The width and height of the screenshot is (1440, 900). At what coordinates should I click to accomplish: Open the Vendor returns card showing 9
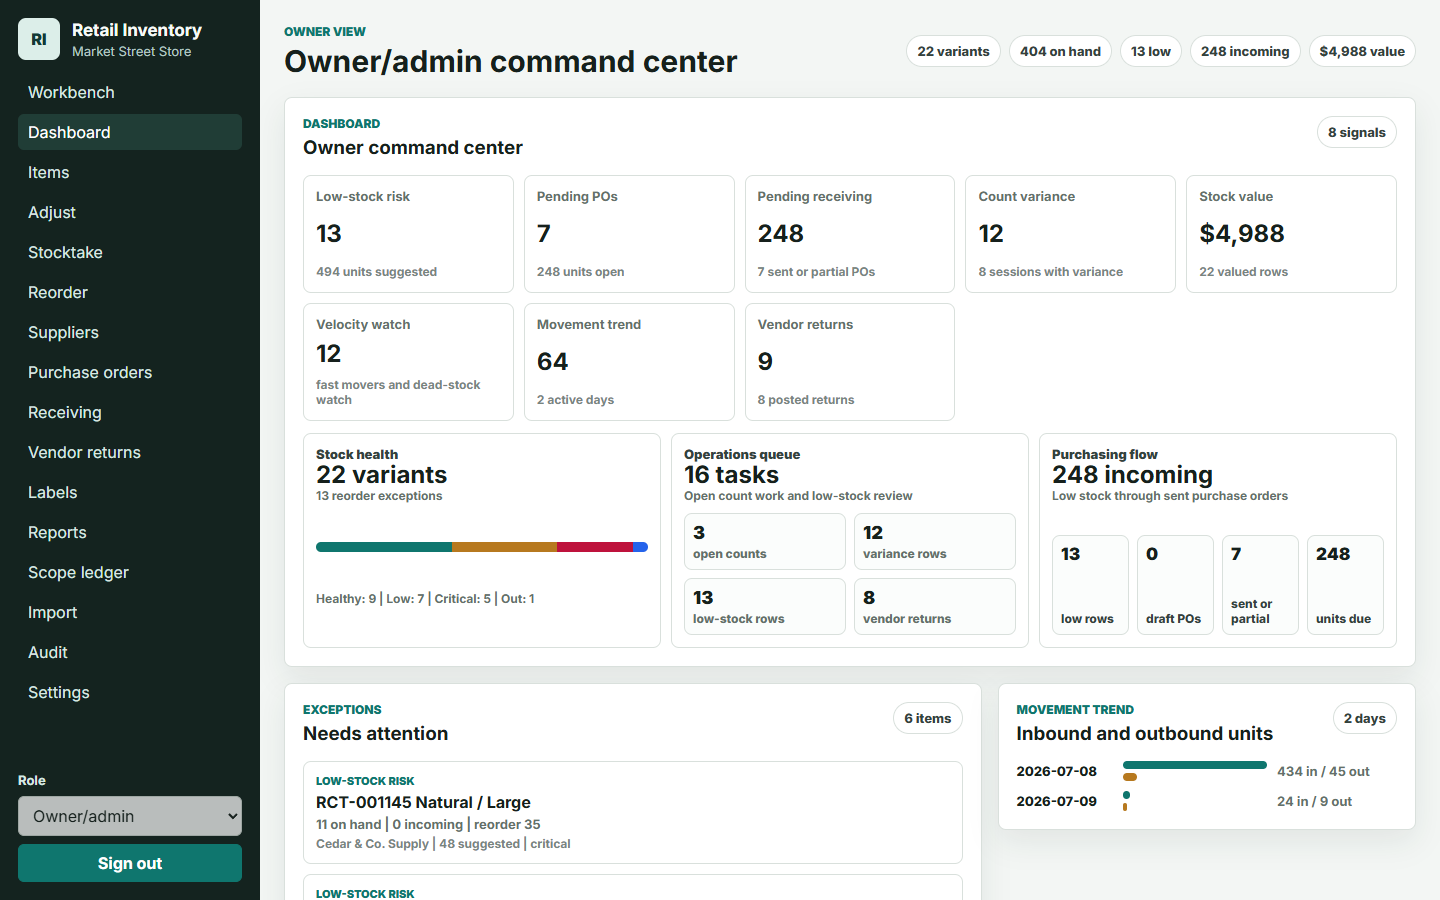850,362
